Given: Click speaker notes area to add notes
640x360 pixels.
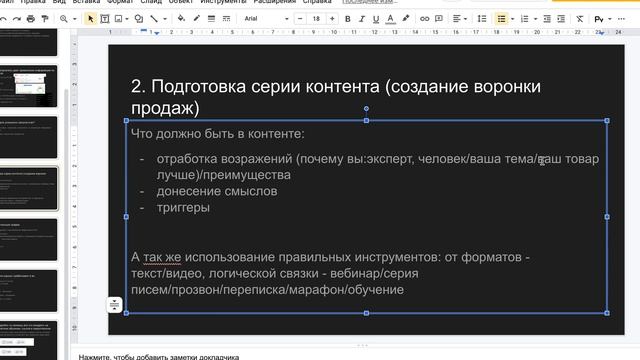Looking at the screenshot, I should click(x=159, y=357).
